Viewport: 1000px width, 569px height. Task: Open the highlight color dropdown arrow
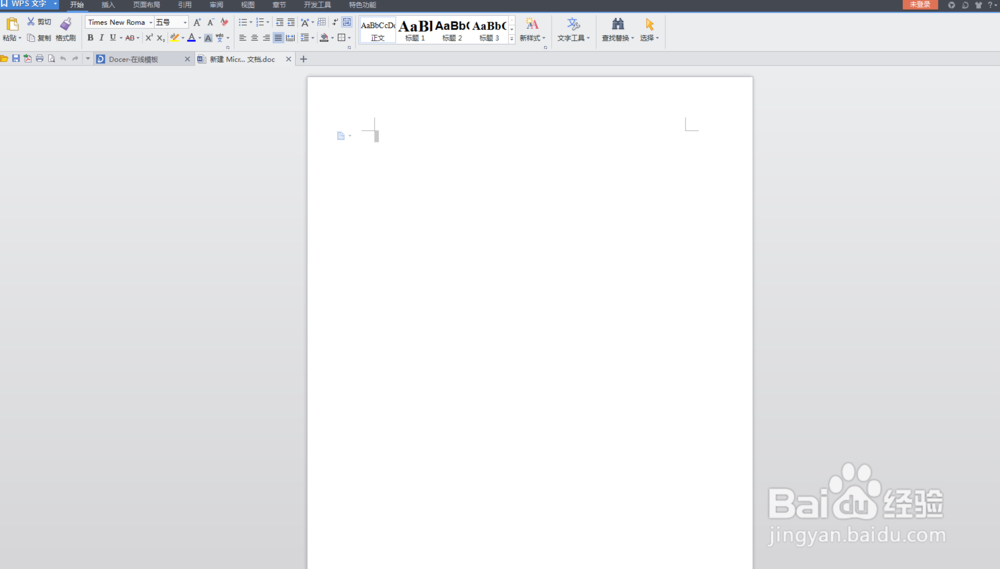click(182, 38)
